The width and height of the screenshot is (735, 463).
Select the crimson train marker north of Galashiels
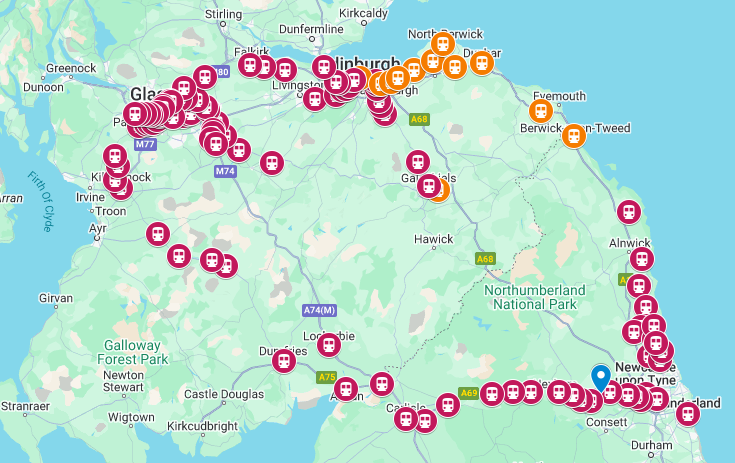click(x=418, y=162)
